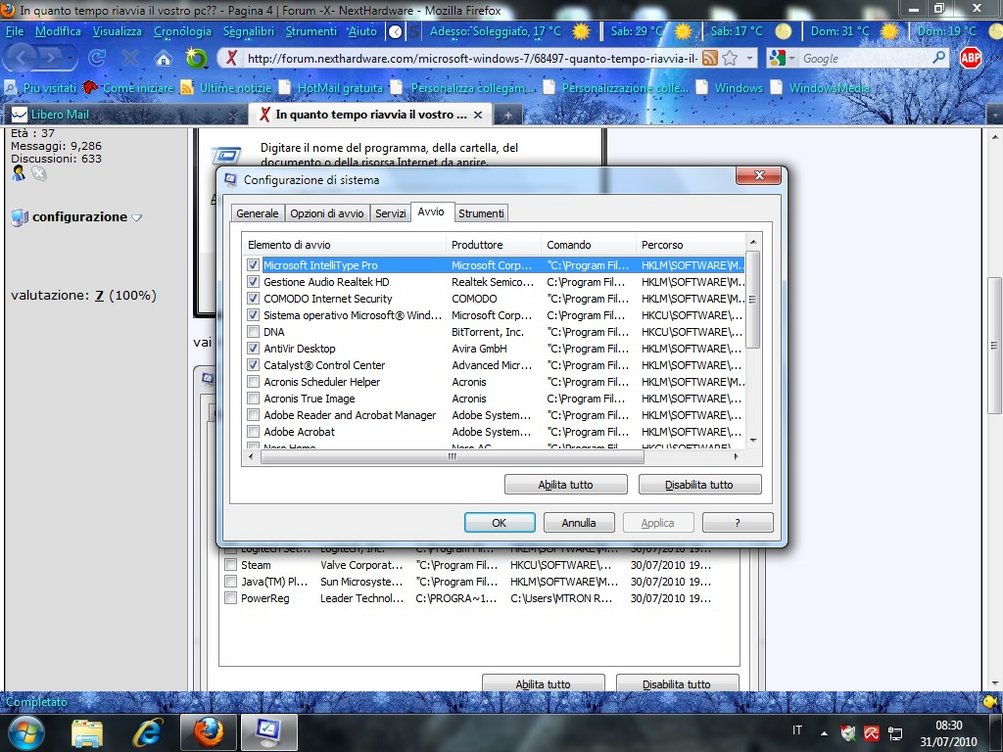Uncheck AntiVir Desktop
This screenshot has height=752, width=1003.
click(253, 348)
